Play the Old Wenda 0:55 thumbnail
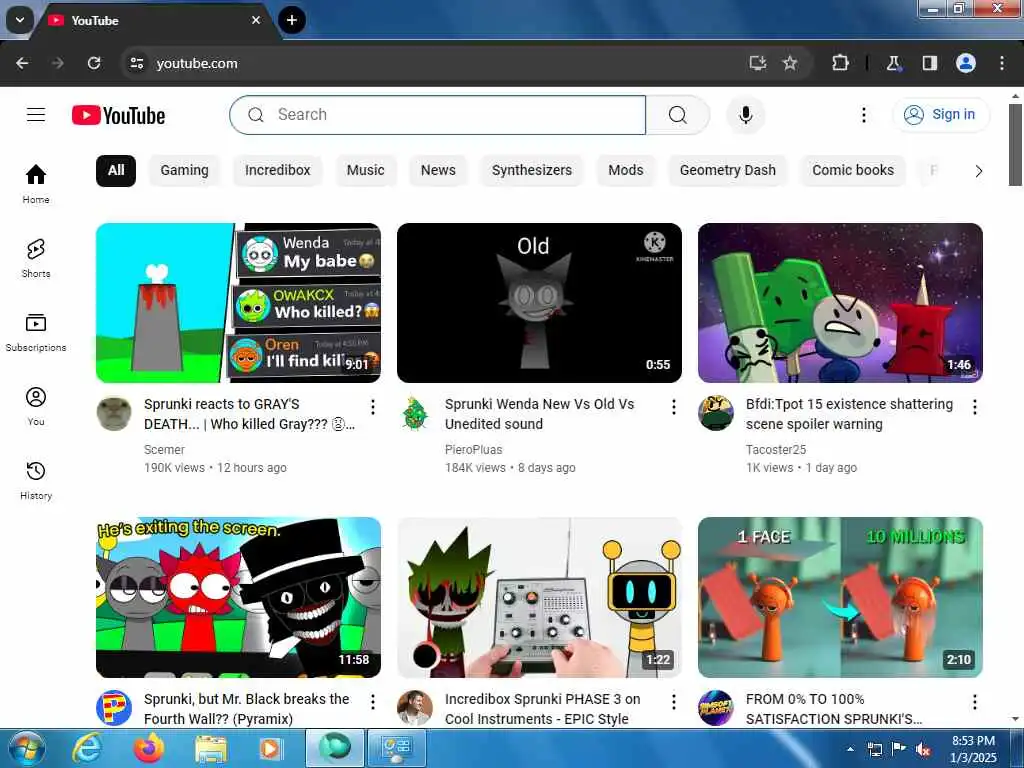This screenshot has height=768, width=1024. 539,303
